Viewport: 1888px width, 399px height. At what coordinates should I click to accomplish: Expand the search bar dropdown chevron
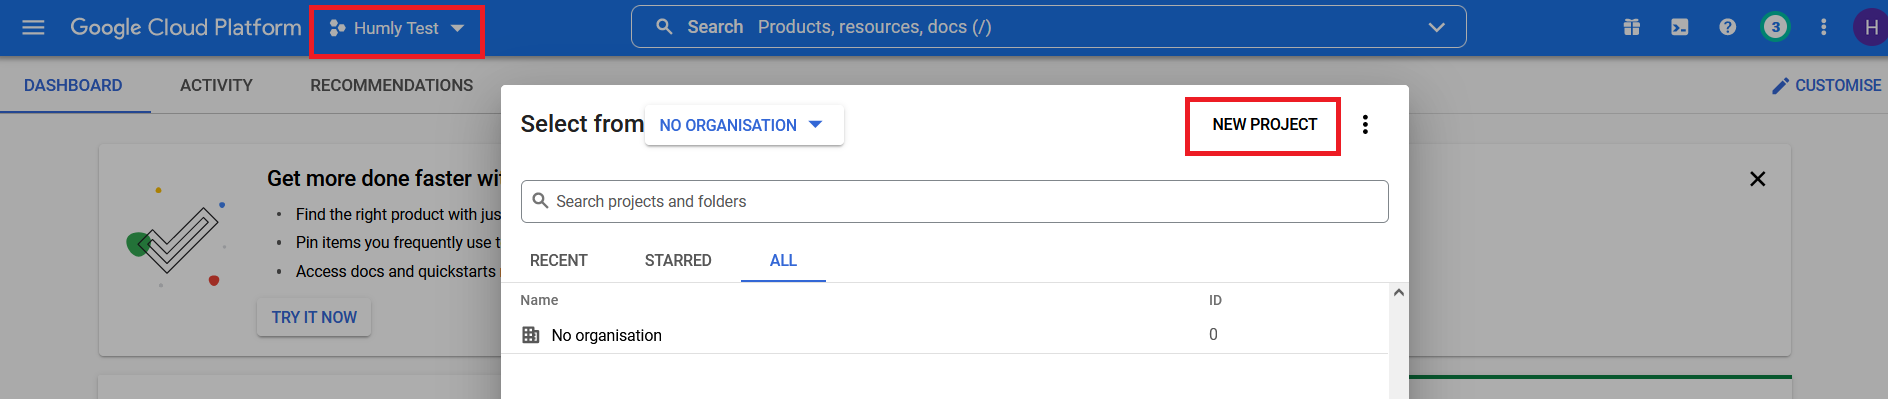tap(1437, 27)
